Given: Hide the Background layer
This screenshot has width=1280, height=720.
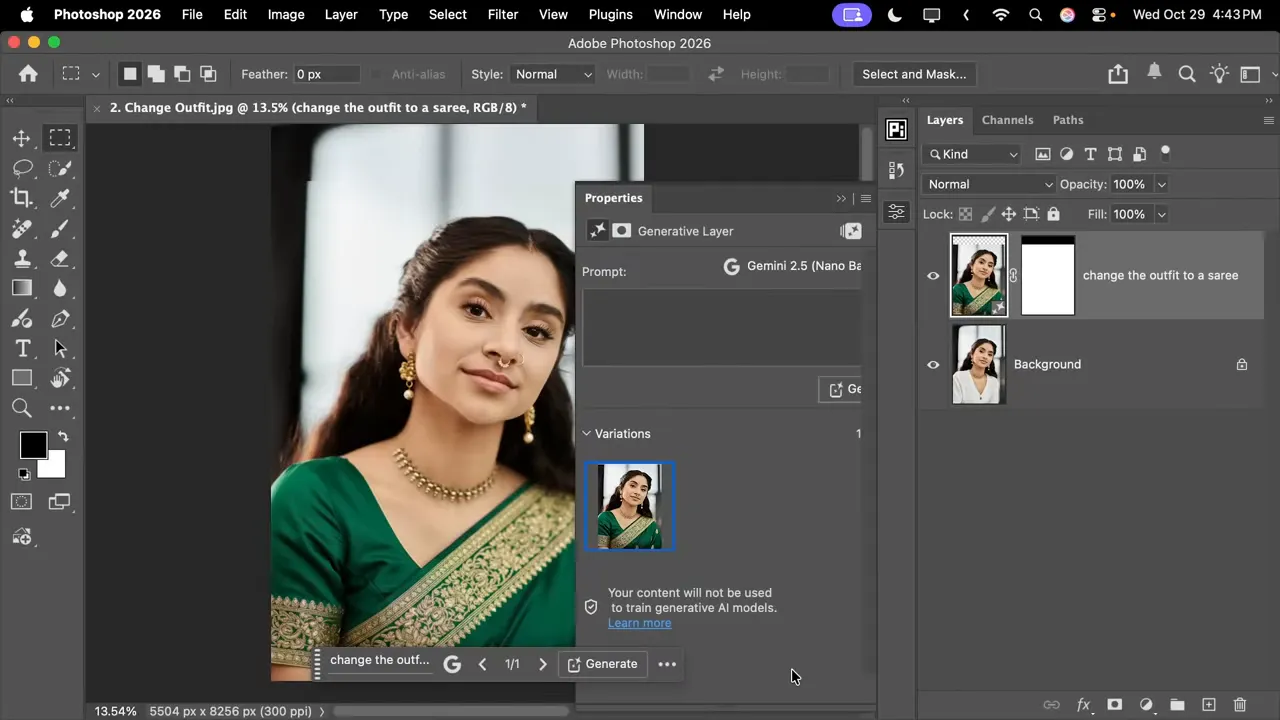Looking at the screenshot, I should [x=932, y=364].
